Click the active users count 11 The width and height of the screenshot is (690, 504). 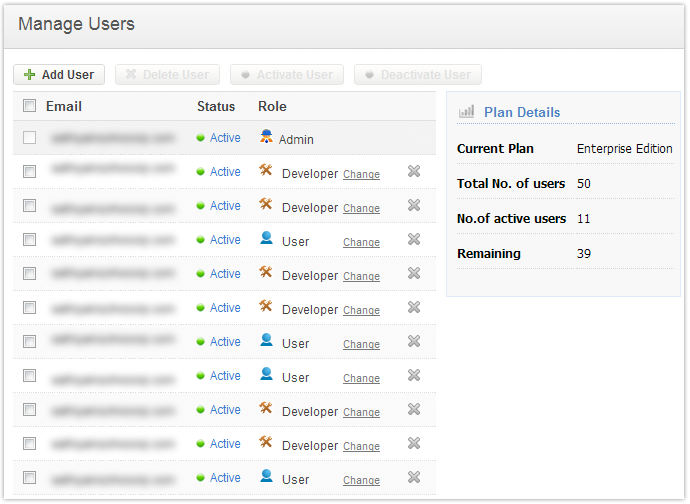coord(584,218)
